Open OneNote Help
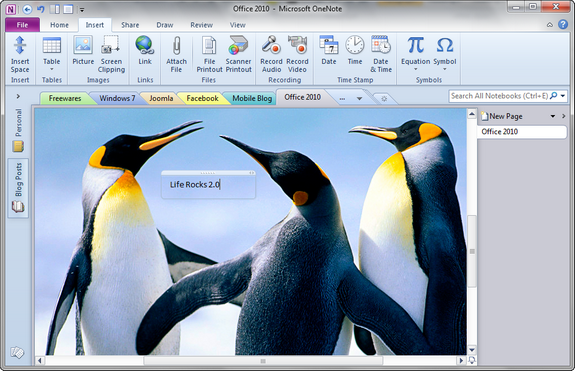This screenshot has width=575, height=371. point(563,25)
